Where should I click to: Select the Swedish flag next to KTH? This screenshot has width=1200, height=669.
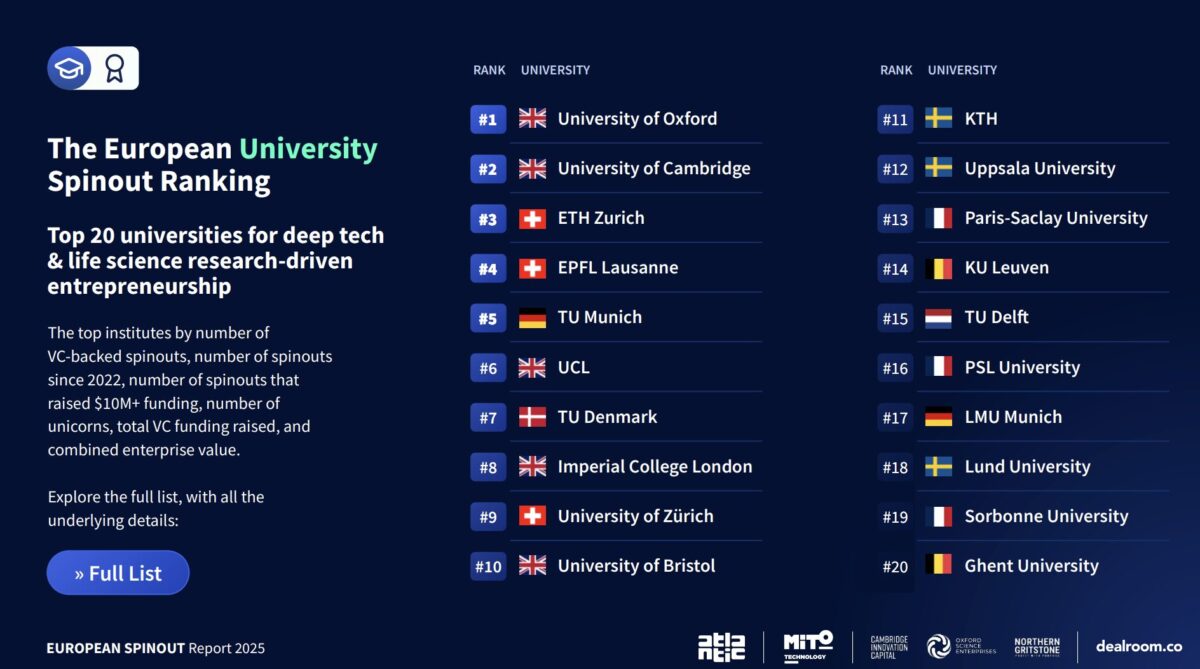[x=940, y=118]
